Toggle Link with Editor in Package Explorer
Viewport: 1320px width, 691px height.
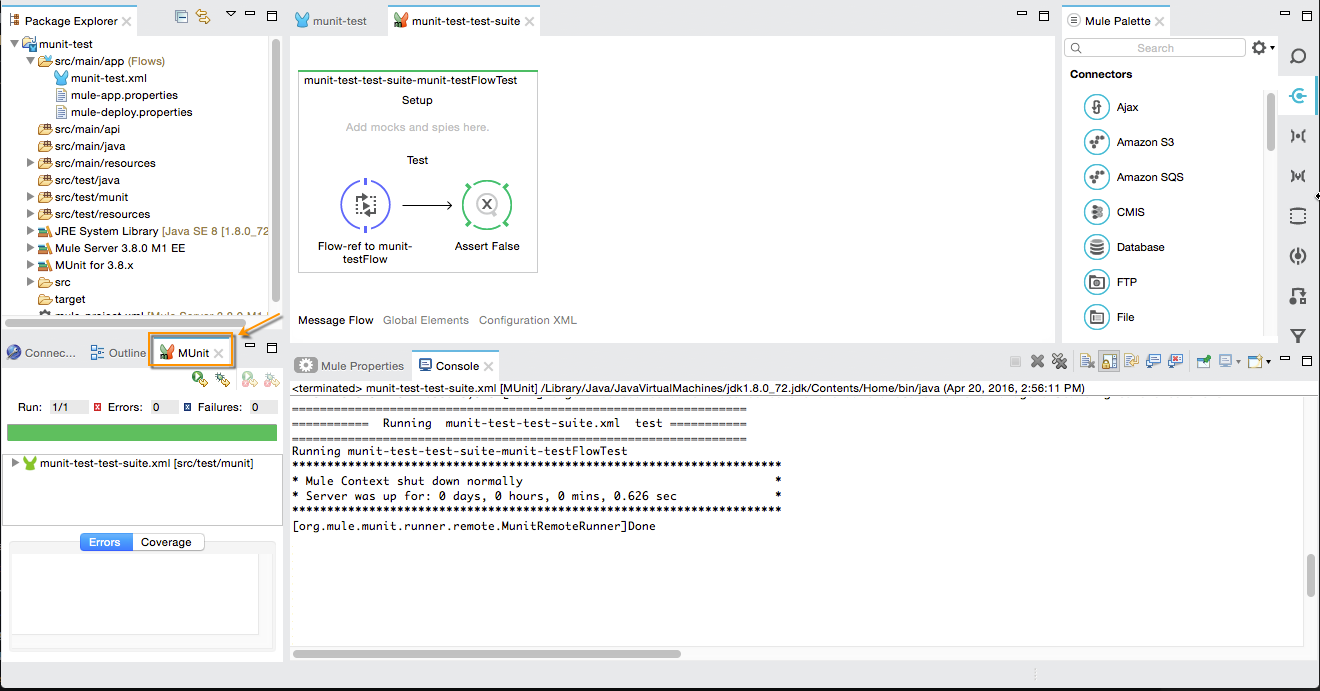(x=203, y=17)
